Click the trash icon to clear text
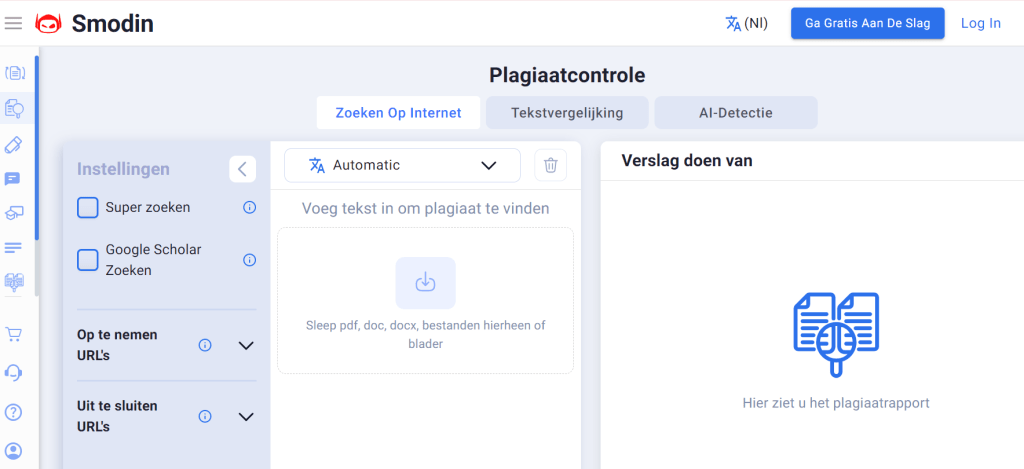Image resolution: width=1024 pixels, height=469 pixels. pos(550,166)
